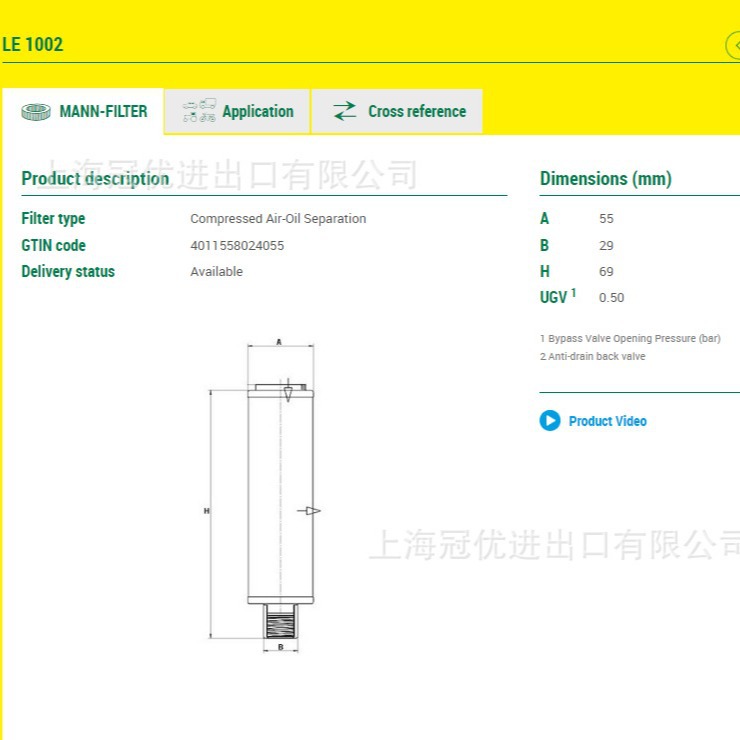This screenshot has width=740, height=740.
Task: Click the UGV label with footnote 1
Action: coord(558,296)
